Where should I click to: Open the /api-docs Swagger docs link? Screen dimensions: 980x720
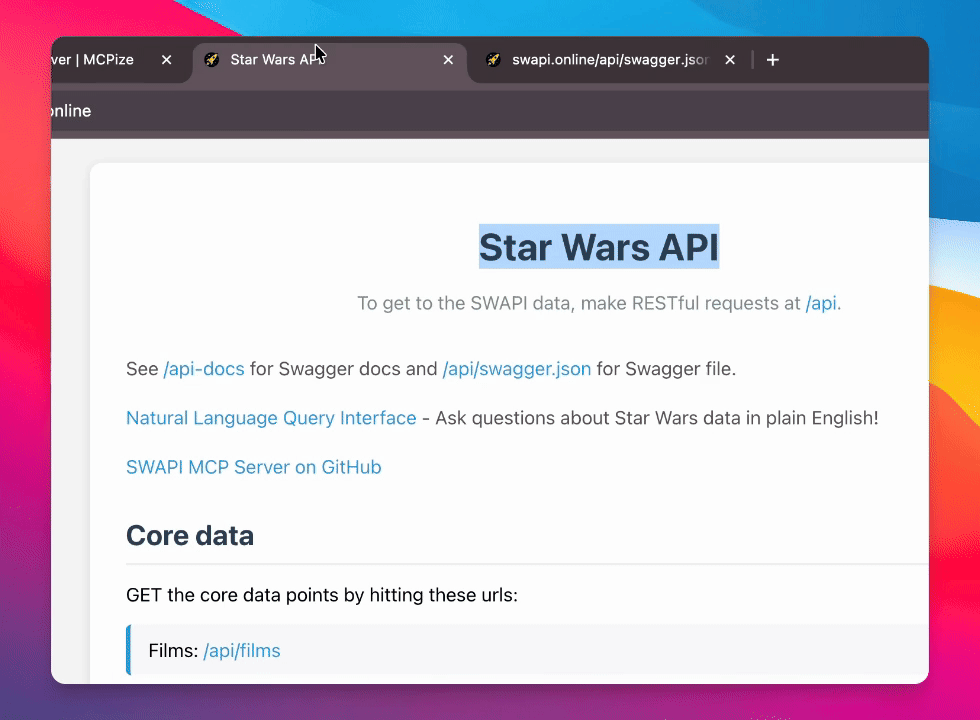(x=204, y=369)
